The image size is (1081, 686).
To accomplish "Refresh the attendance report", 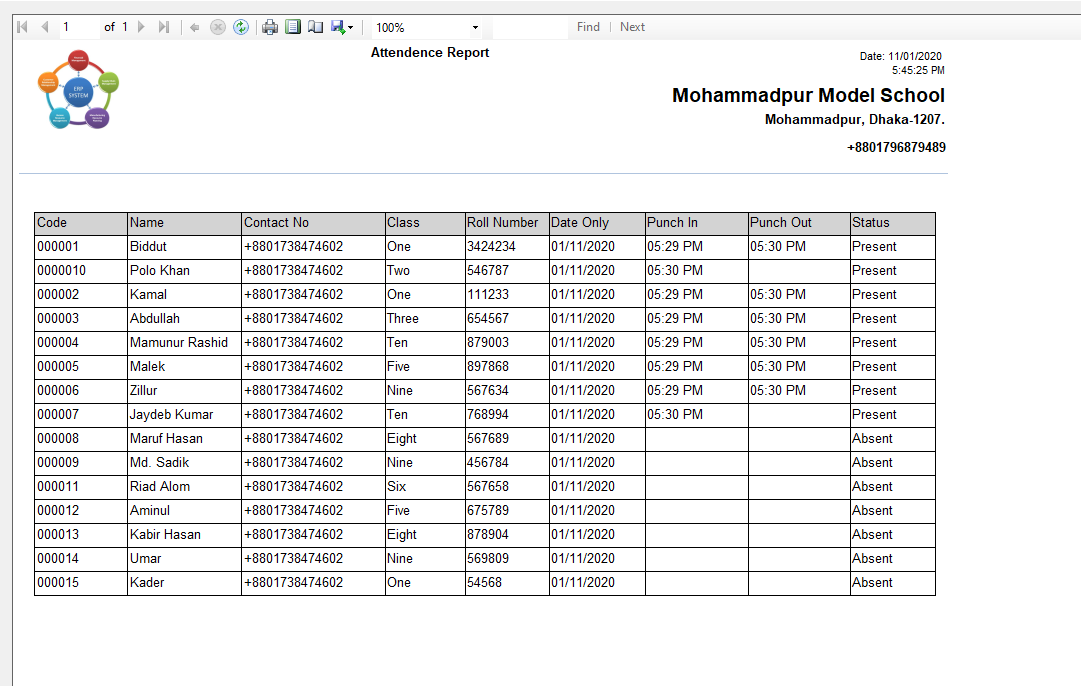I will (x=241, y=27).
